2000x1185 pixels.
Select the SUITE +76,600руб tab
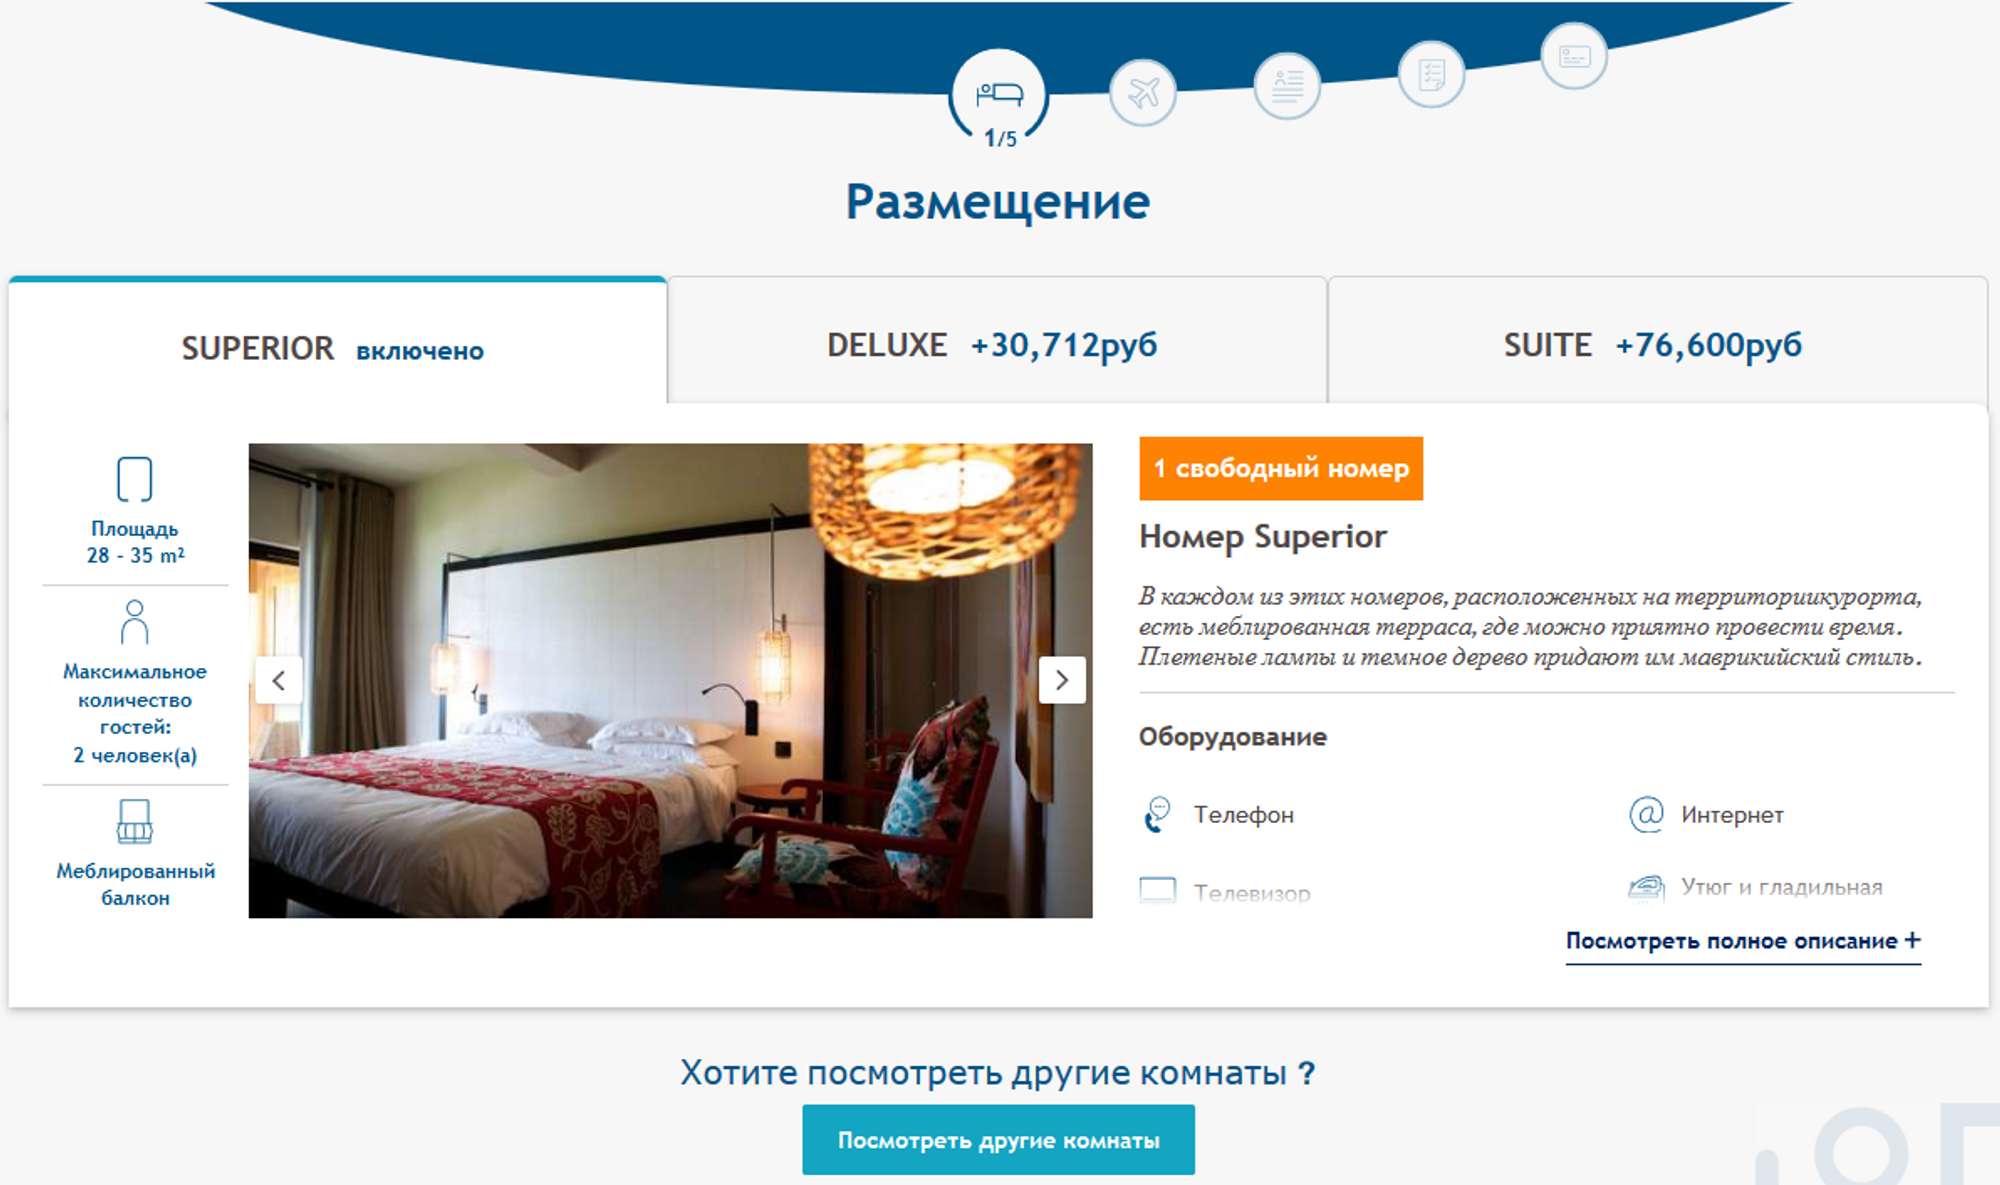pos(1658,341)
